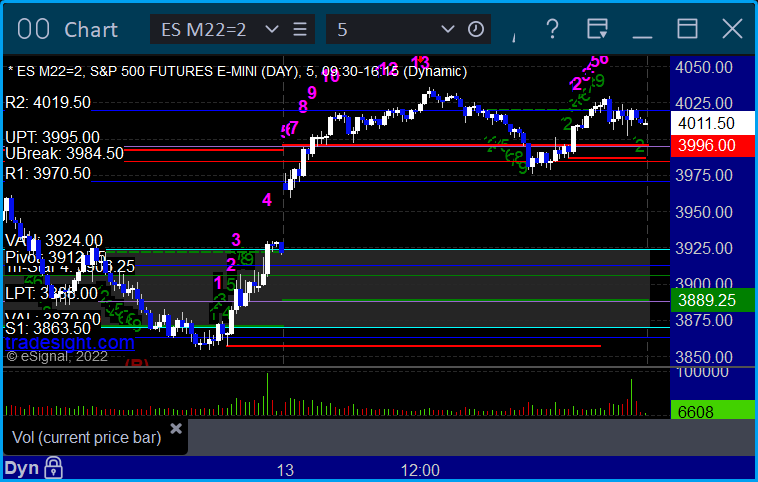
Task: Click the 4011.50 current price label
Action: point(707,123)
